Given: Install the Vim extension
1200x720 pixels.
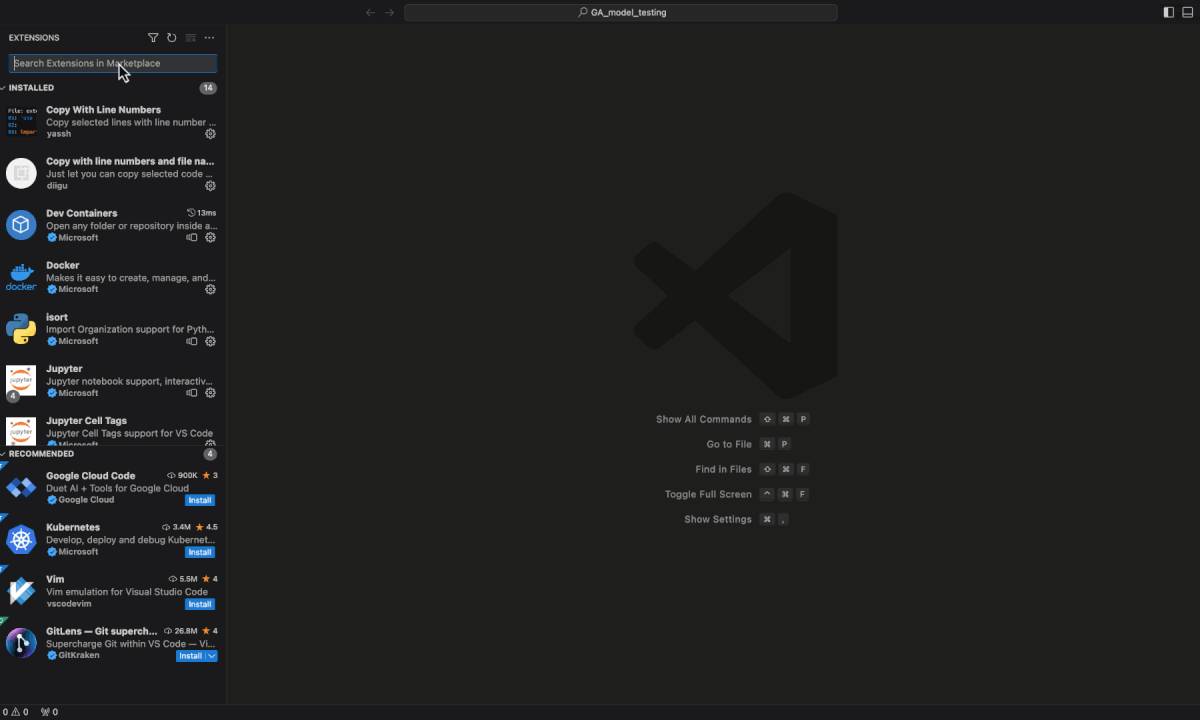Looking at the screenshot, I should pyautogui.click(x=200, y=604).
